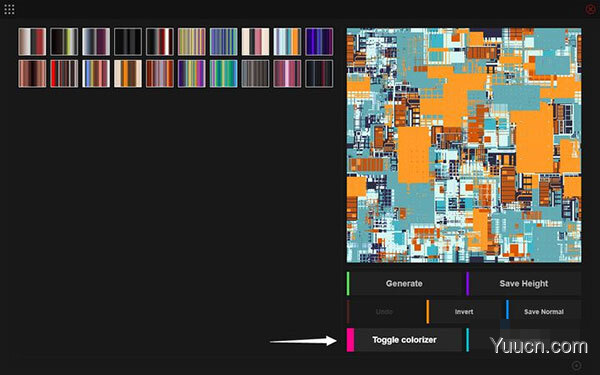Click the Save Normal button
600x375 pixels.
[x=543, y=312]
